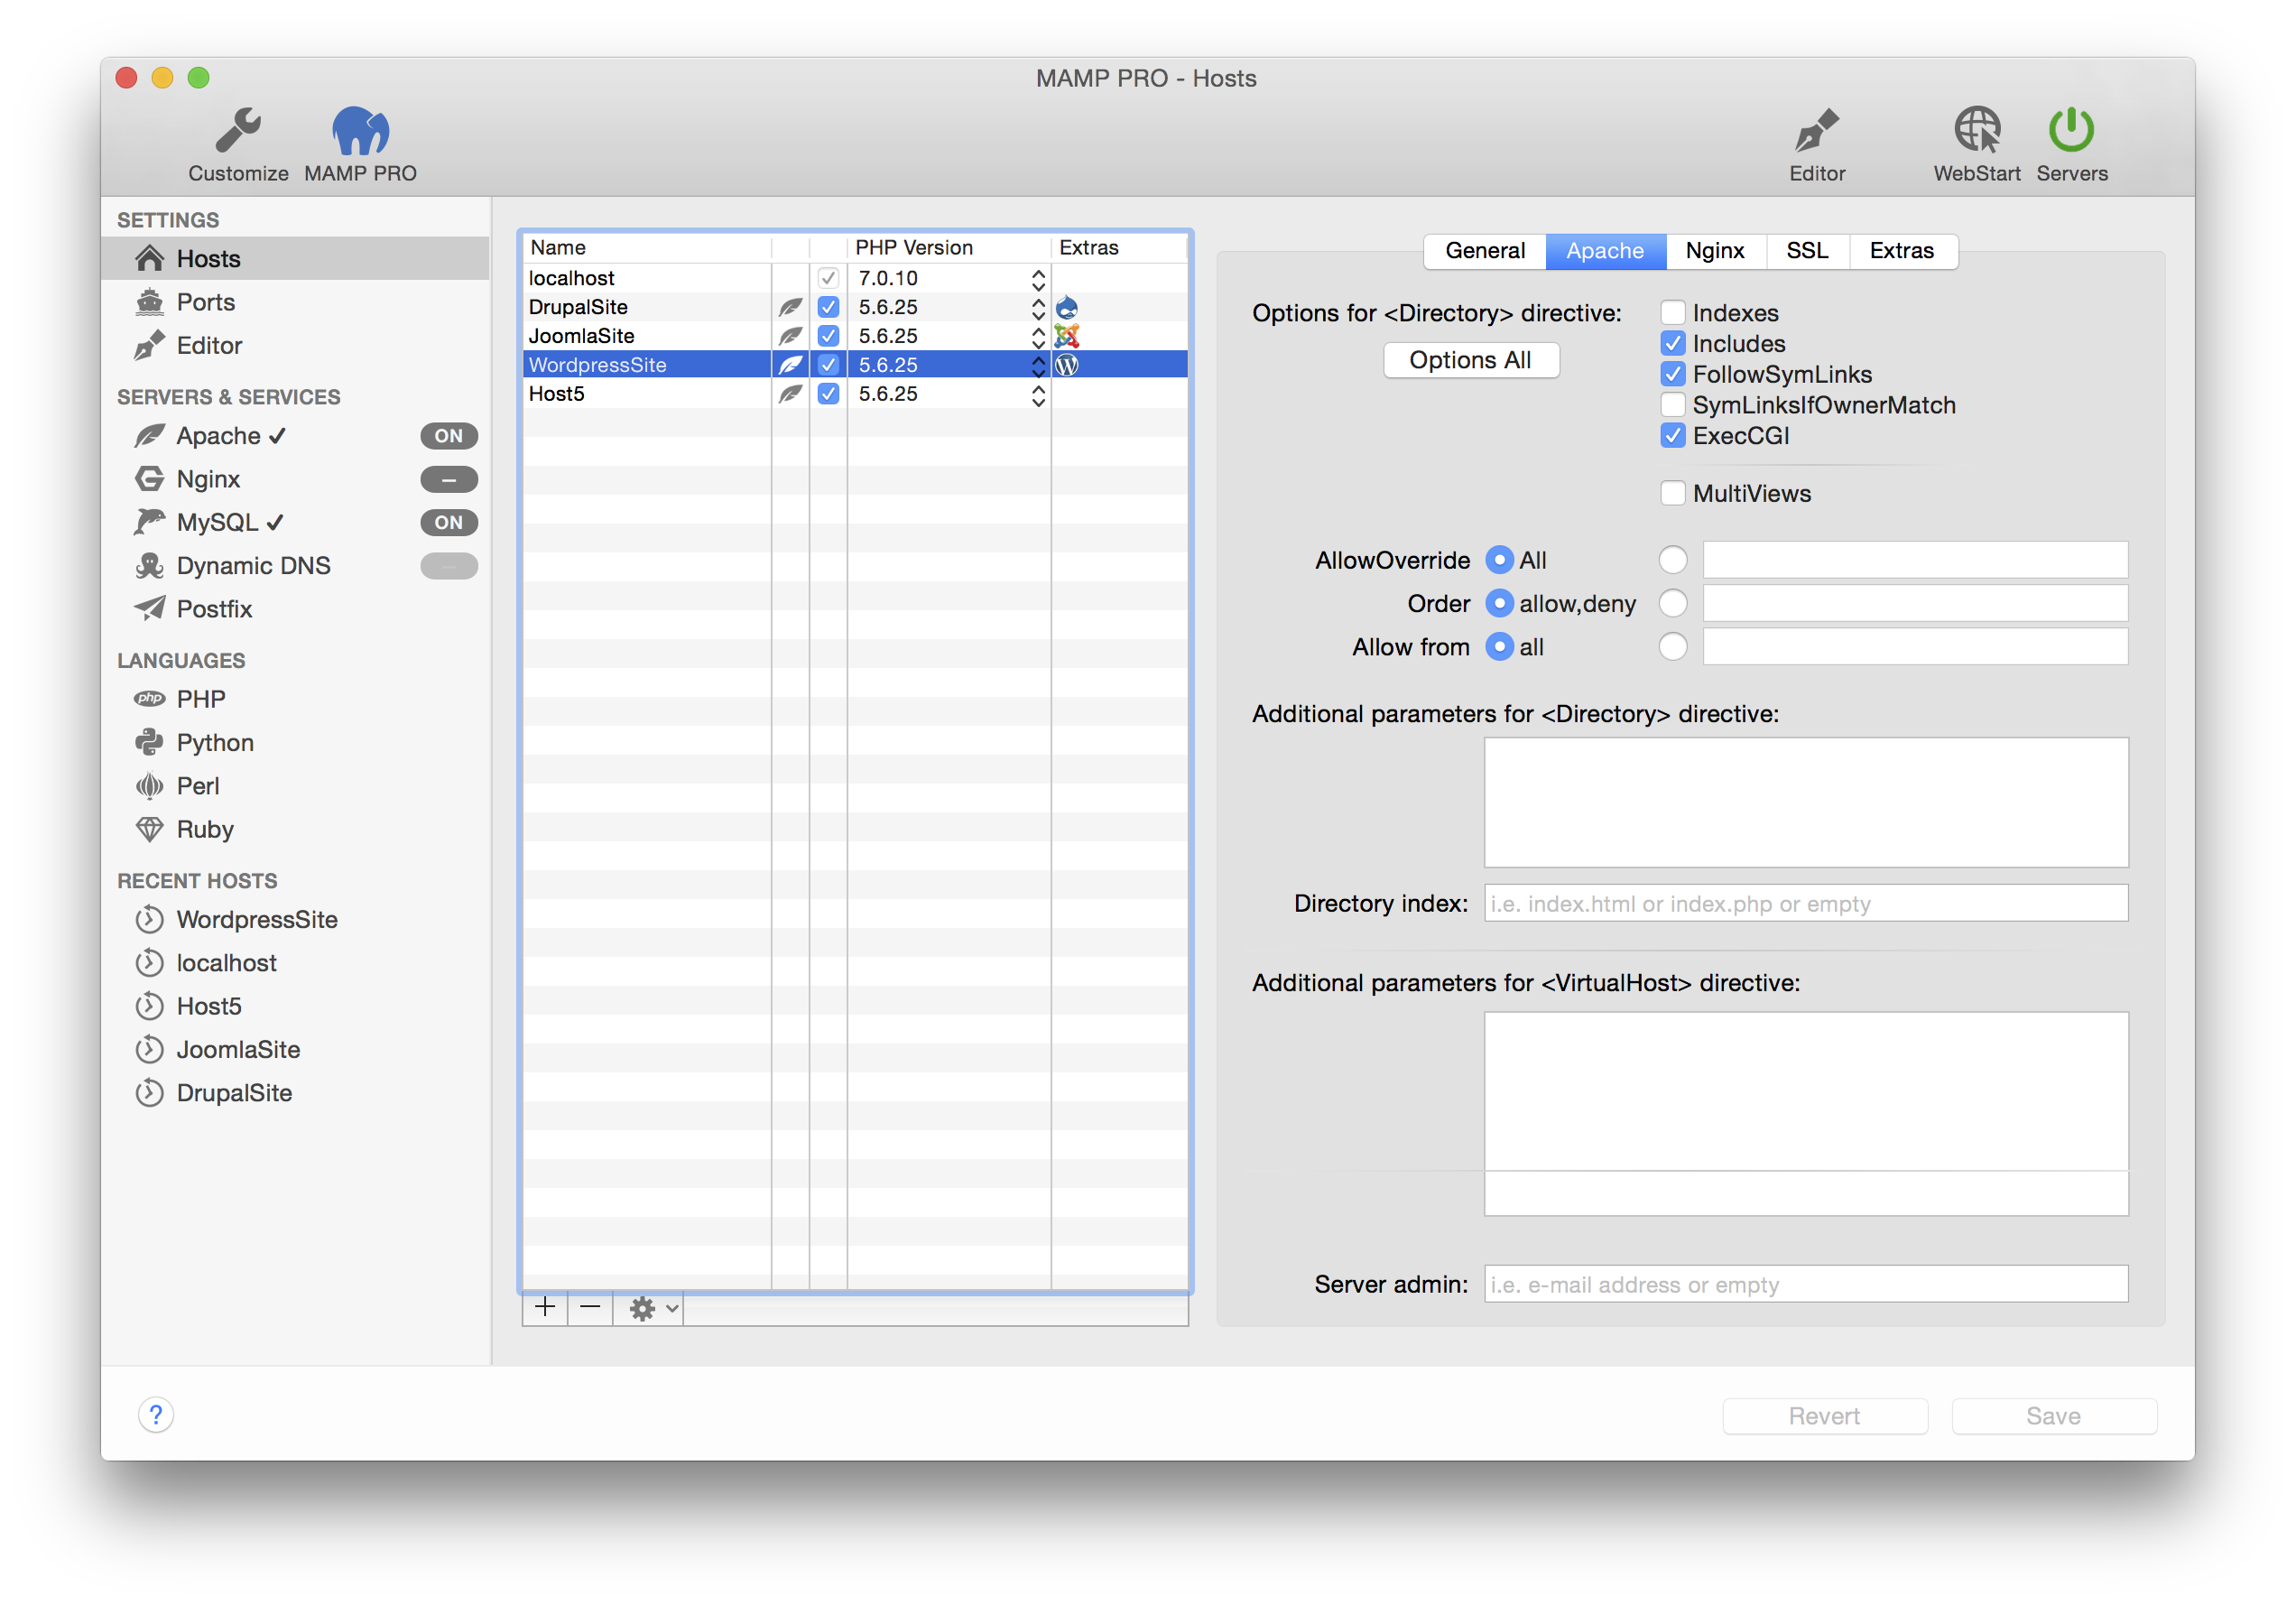Switch to the SSL tab
The width and height of the screenshot is (2296, 1605).
point(1807,251)
